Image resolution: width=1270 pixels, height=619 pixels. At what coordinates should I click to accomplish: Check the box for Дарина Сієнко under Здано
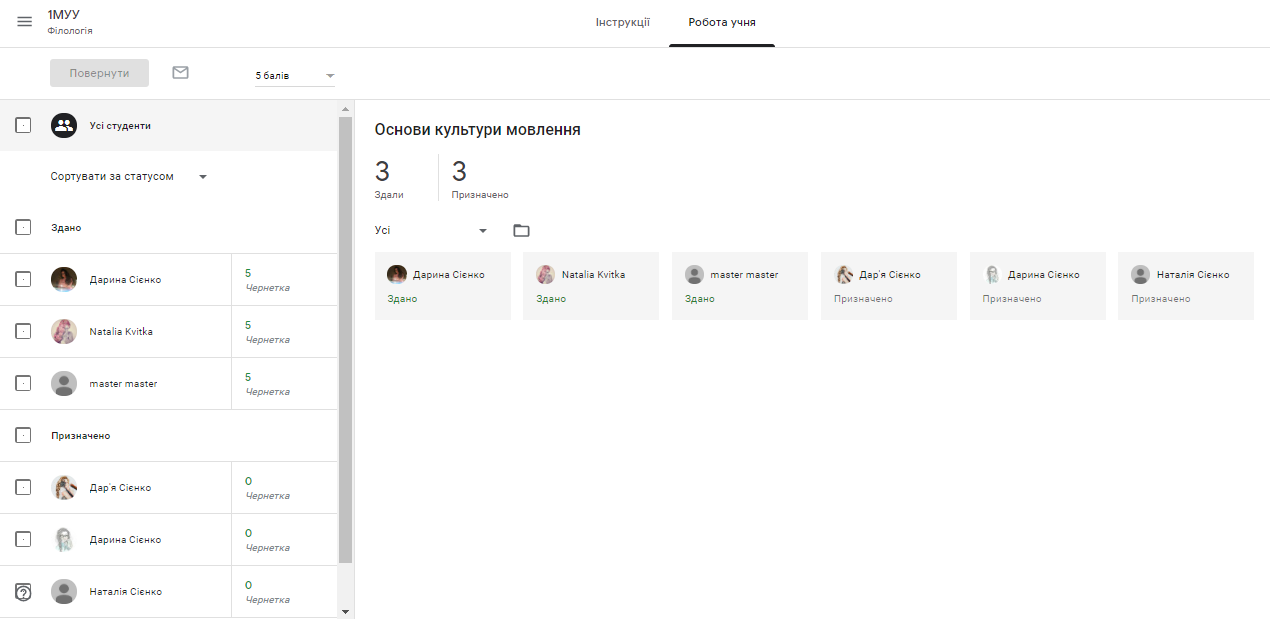point(23,280)
